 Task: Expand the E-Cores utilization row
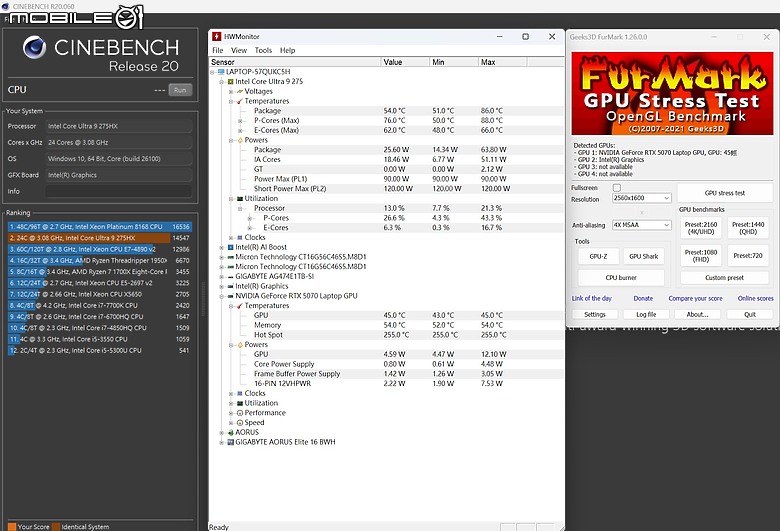pos(250,228)
